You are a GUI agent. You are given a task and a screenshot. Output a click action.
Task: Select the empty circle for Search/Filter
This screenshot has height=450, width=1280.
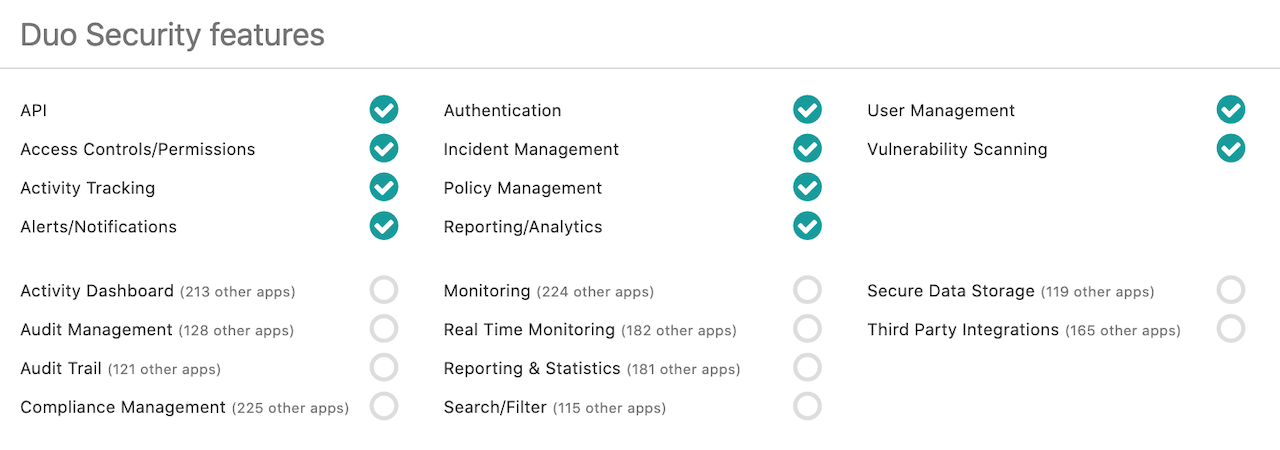click(x=807, y=406)
